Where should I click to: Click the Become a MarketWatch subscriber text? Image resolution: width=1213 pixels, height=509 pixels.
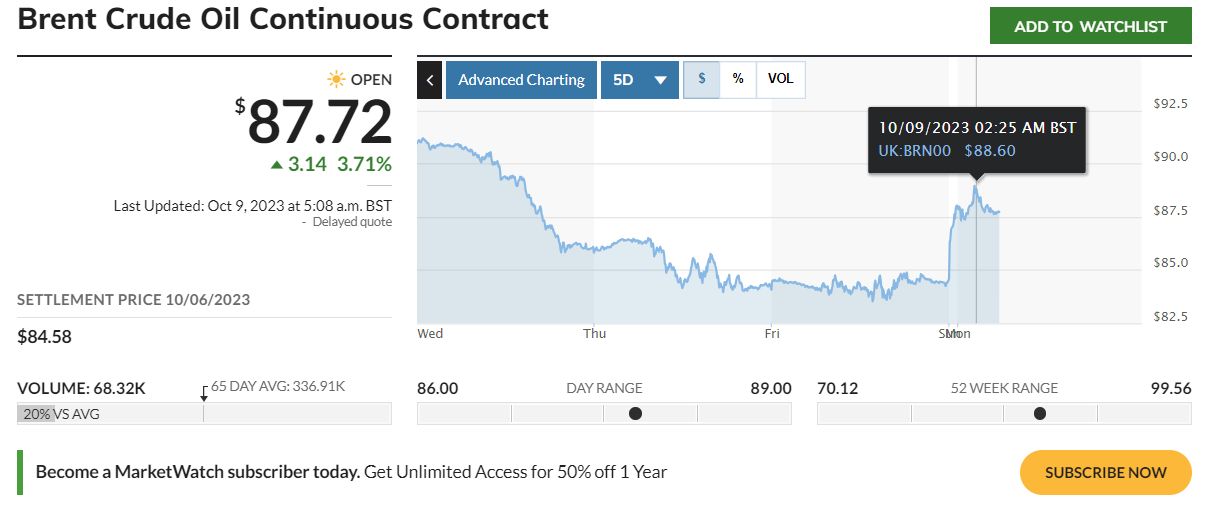[198, 472]
